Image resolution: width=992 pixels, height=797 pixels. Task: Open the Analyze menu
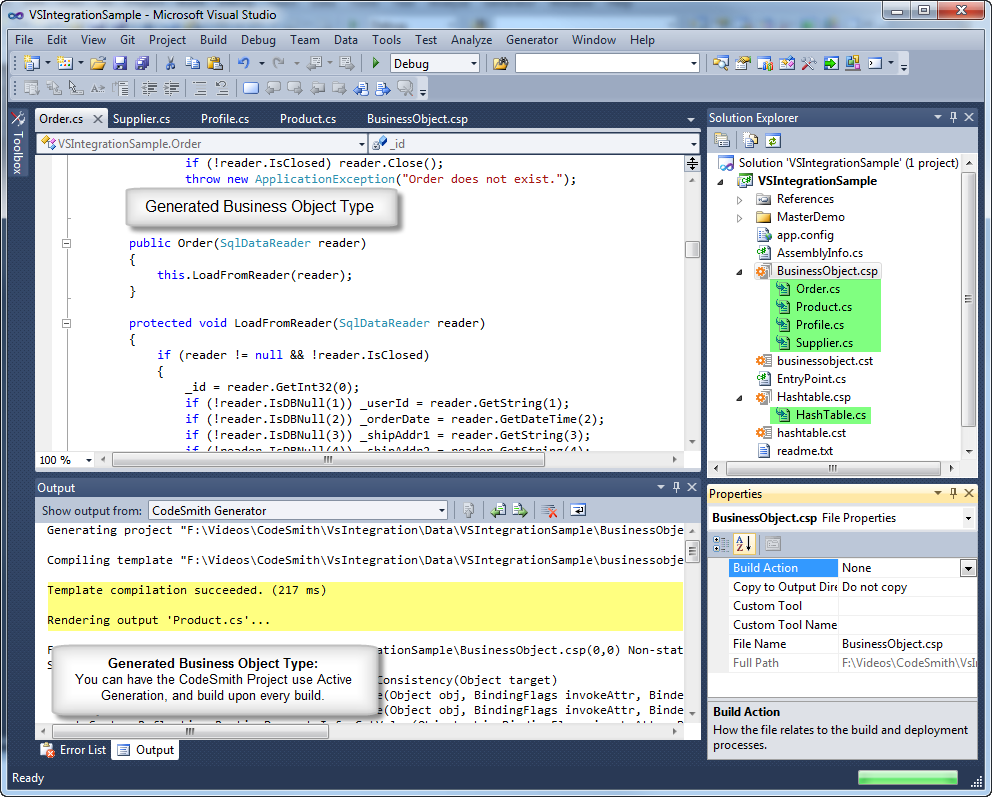coord(471,40)
